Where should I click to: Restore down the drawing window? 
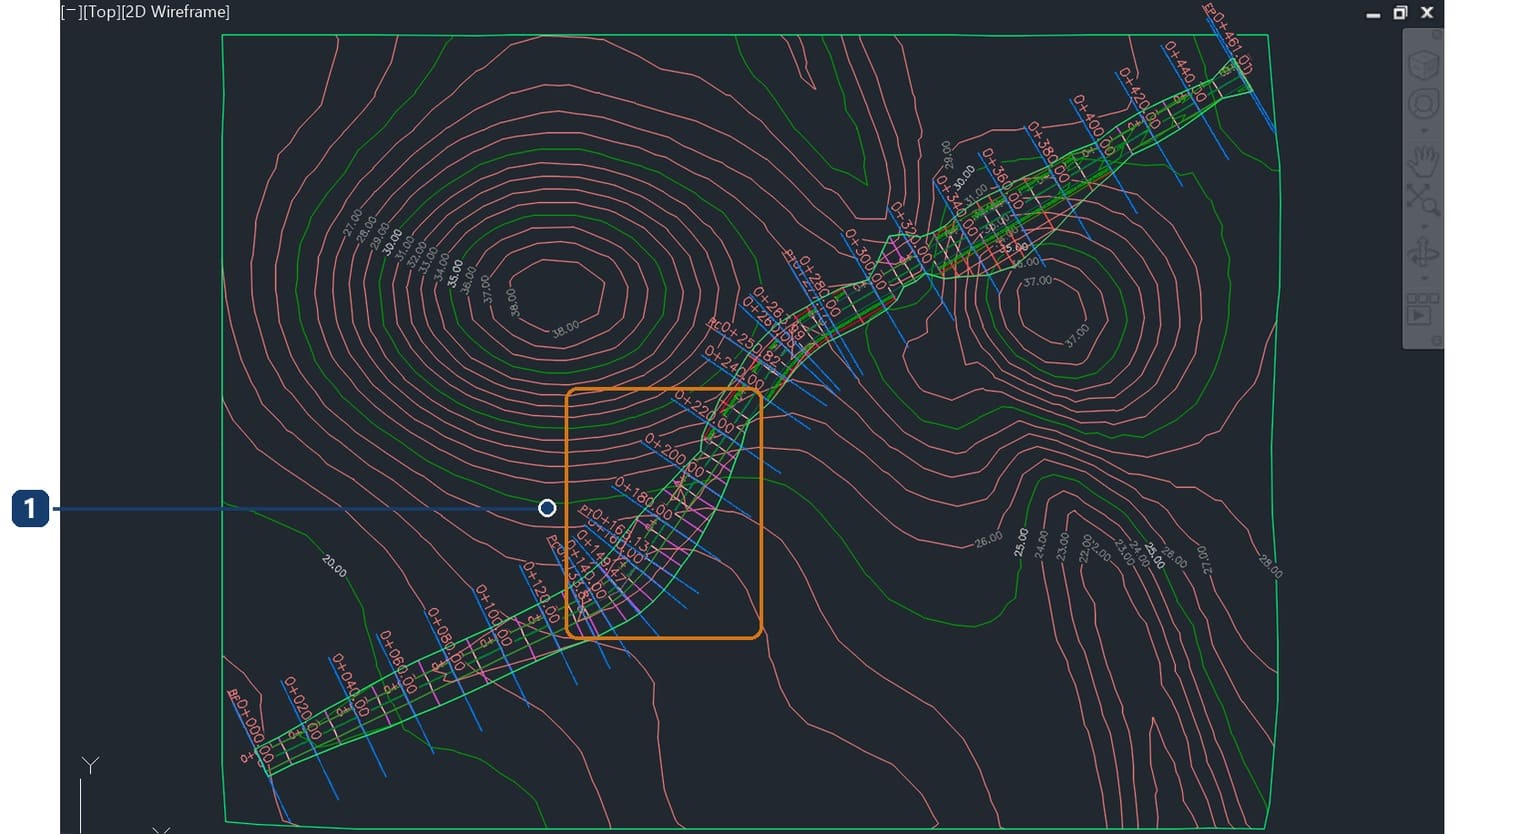click(1400, 13)
